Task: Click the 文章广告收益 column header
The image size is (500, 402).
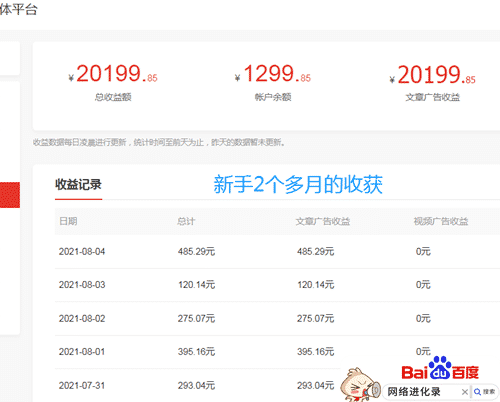Action: click(323, 221)
